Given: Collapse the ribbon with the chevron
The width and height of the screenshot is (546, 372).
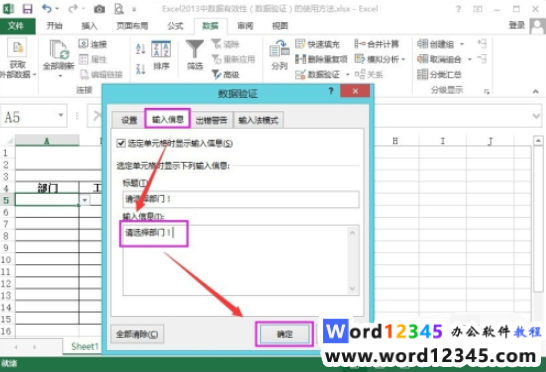Looking at the screenshot, I should (536, 92).
